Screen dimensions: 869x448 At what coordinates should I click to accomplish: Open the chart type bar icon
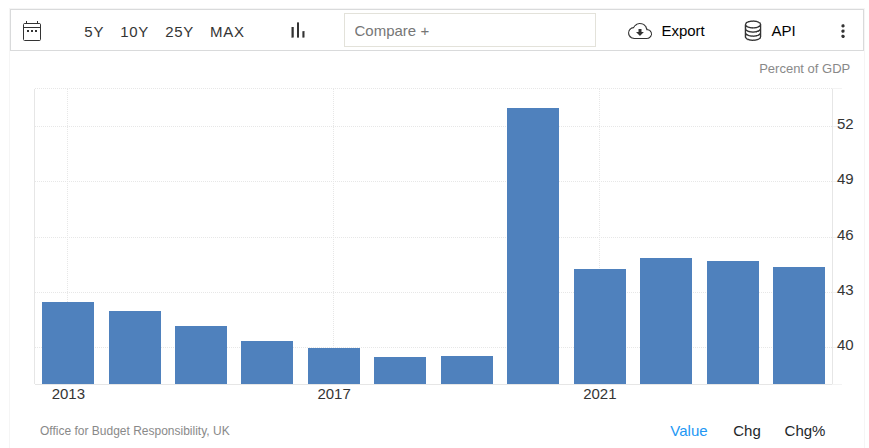point(298,30)
